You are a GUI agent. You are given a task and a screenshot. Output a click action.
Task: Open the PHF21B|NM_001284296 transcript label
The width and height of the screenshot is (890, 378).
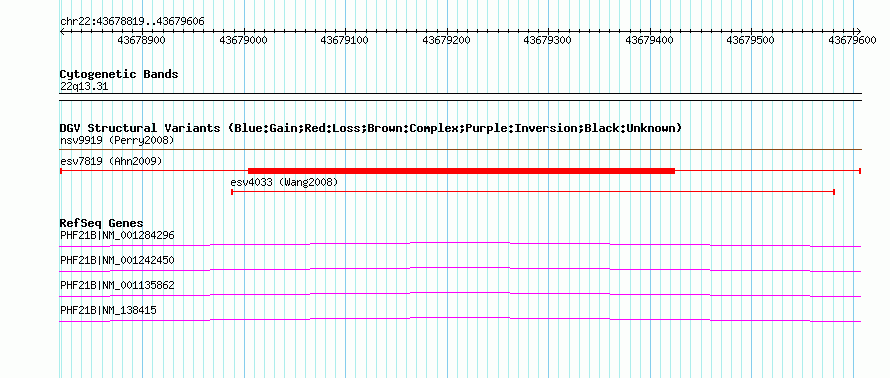pyautogui.click(x=117, y=236)
